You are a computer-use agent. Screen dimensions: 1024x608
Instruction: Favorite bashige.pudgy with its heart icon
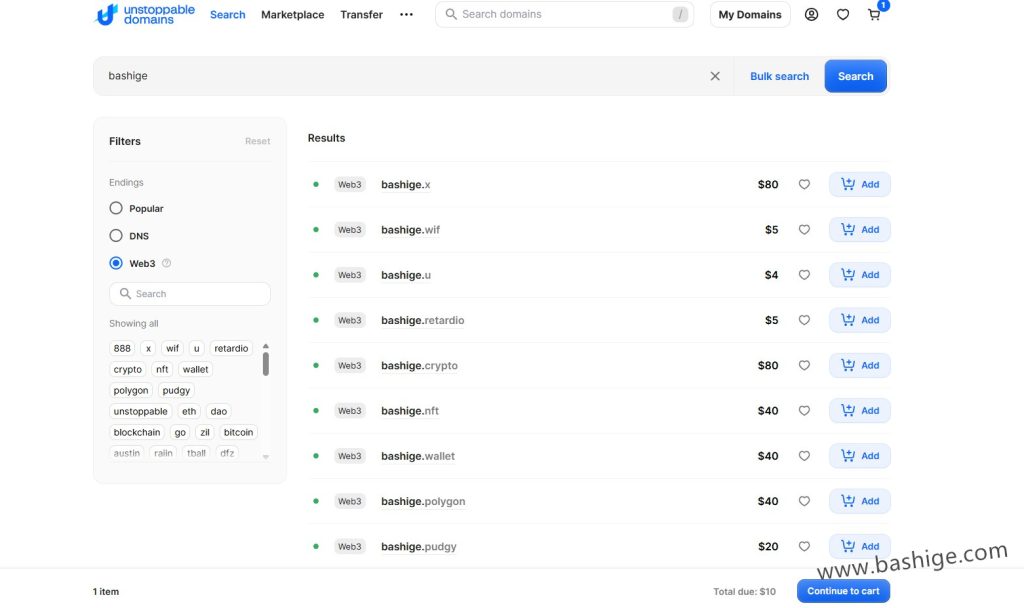pyautogui.click(x=804, y=547)
